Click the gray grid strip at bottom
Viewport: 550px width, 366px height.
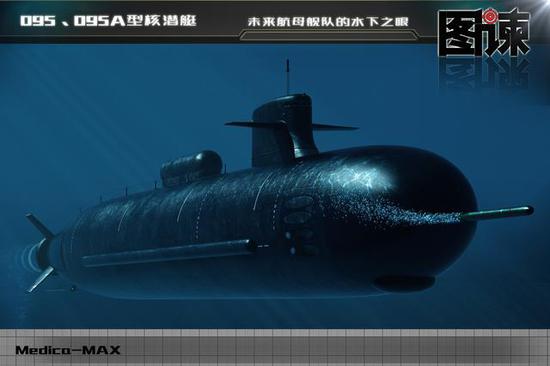(275, 347)
